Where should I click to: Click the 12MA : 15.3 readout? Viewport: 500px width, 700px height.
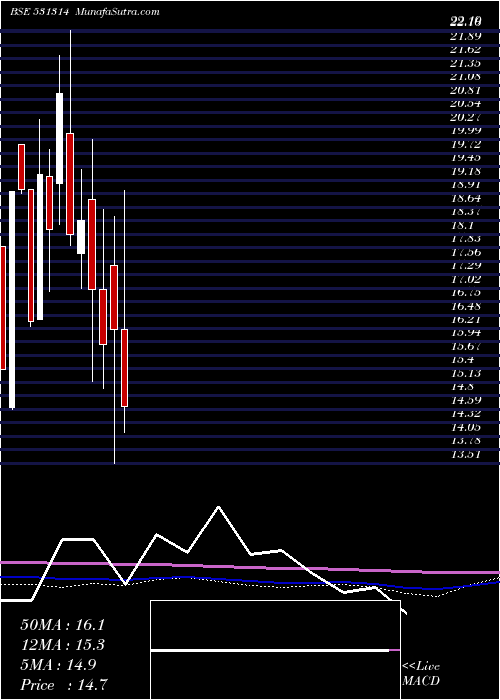[64, 645]
